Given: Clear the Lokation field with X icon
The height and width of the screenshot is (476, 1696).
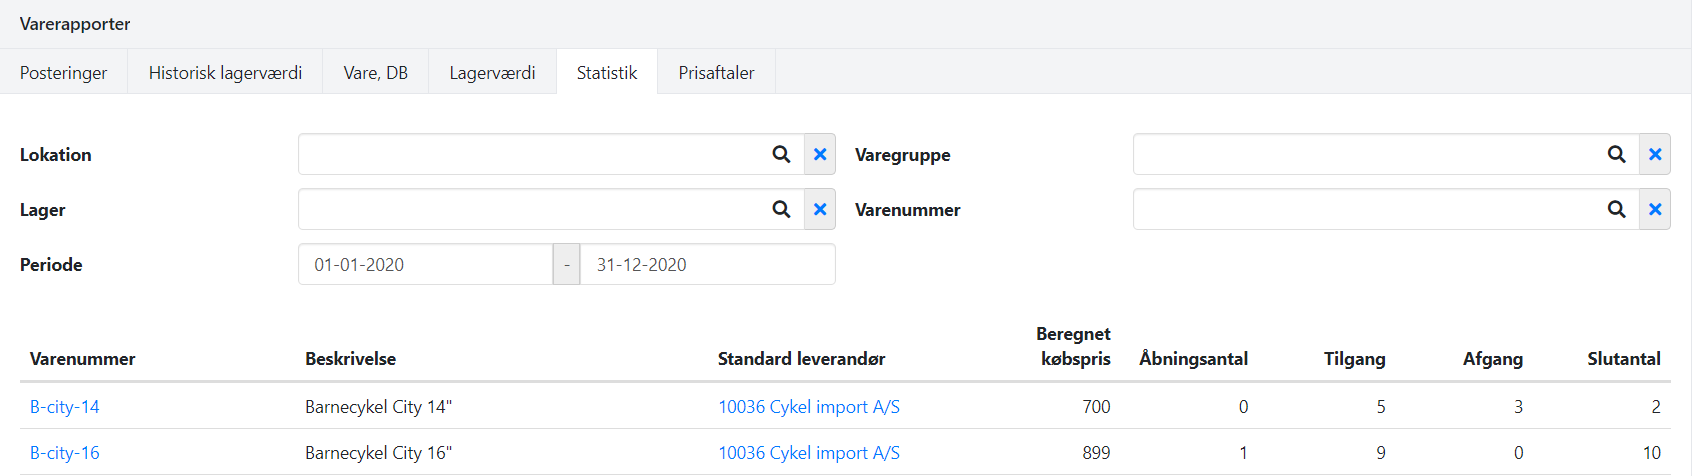Looking at the screenshot, I should point(820,154).
